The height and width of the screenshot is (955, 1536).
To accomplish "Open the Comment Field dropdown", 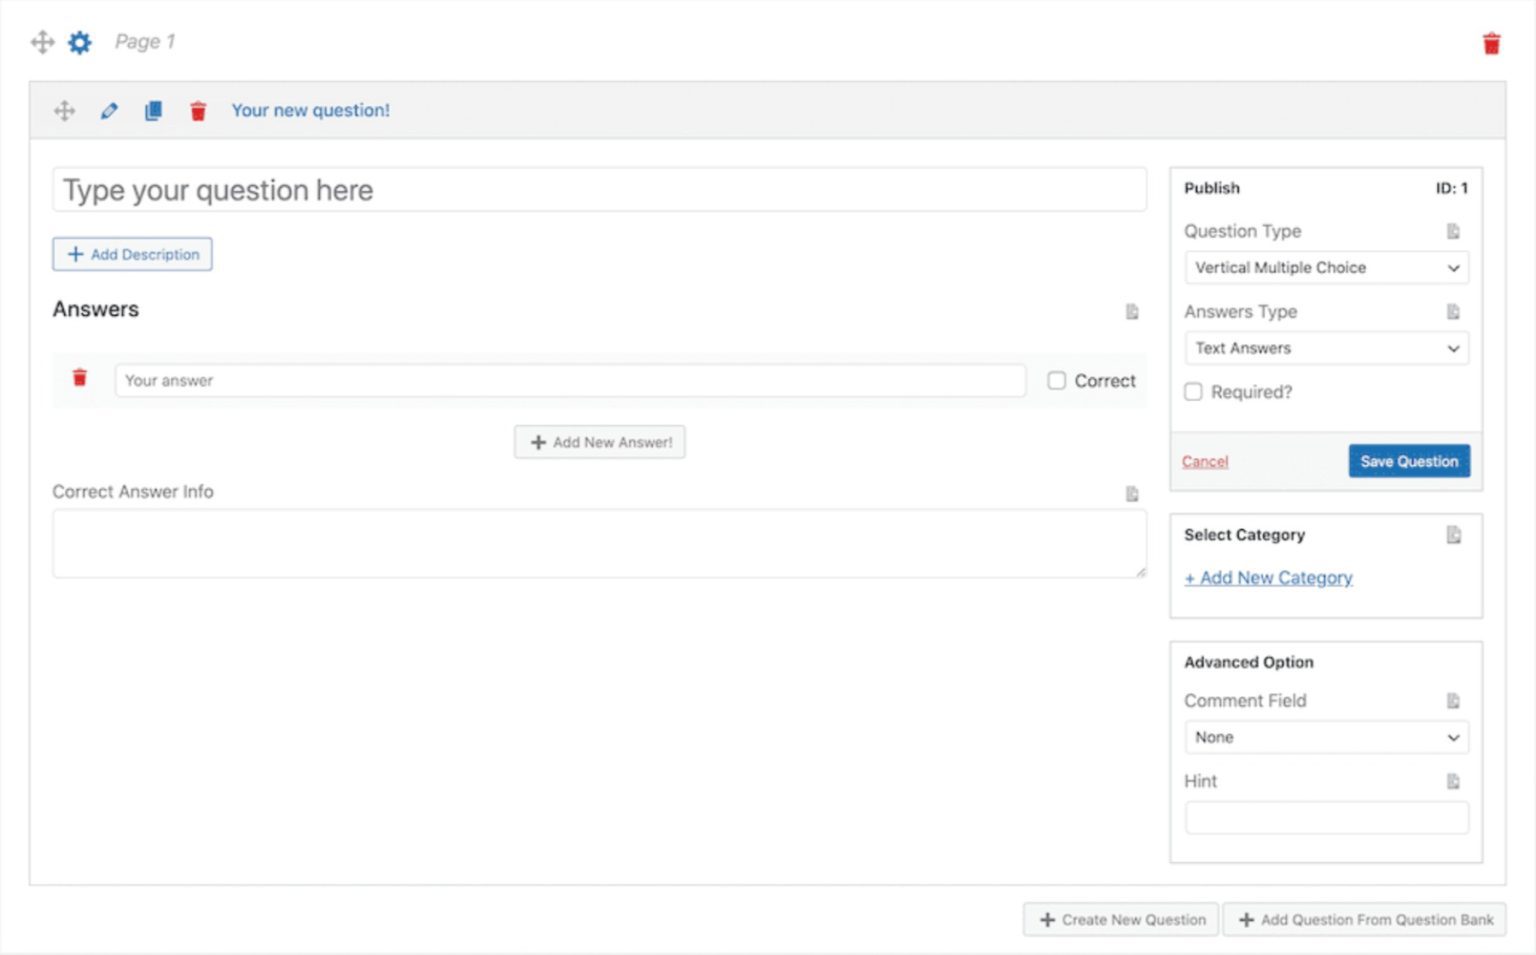I will click(x=1326, y=737).
